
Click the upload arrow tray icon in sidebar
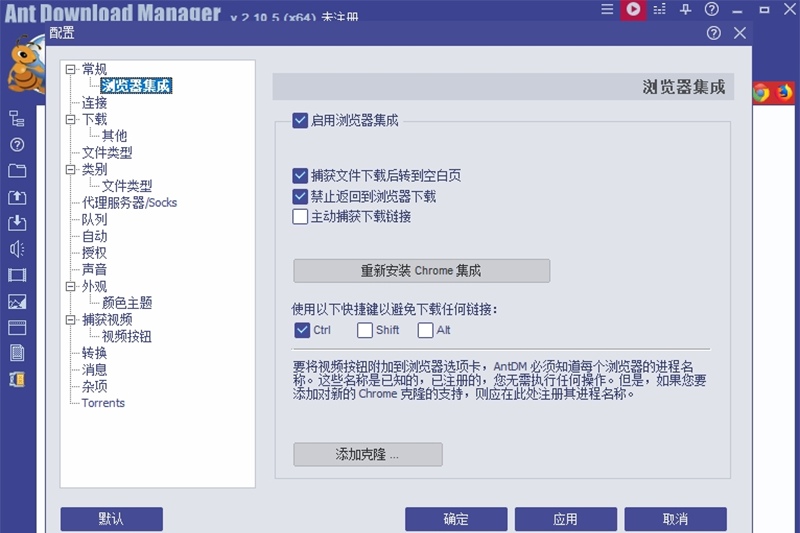pos(17,197)
